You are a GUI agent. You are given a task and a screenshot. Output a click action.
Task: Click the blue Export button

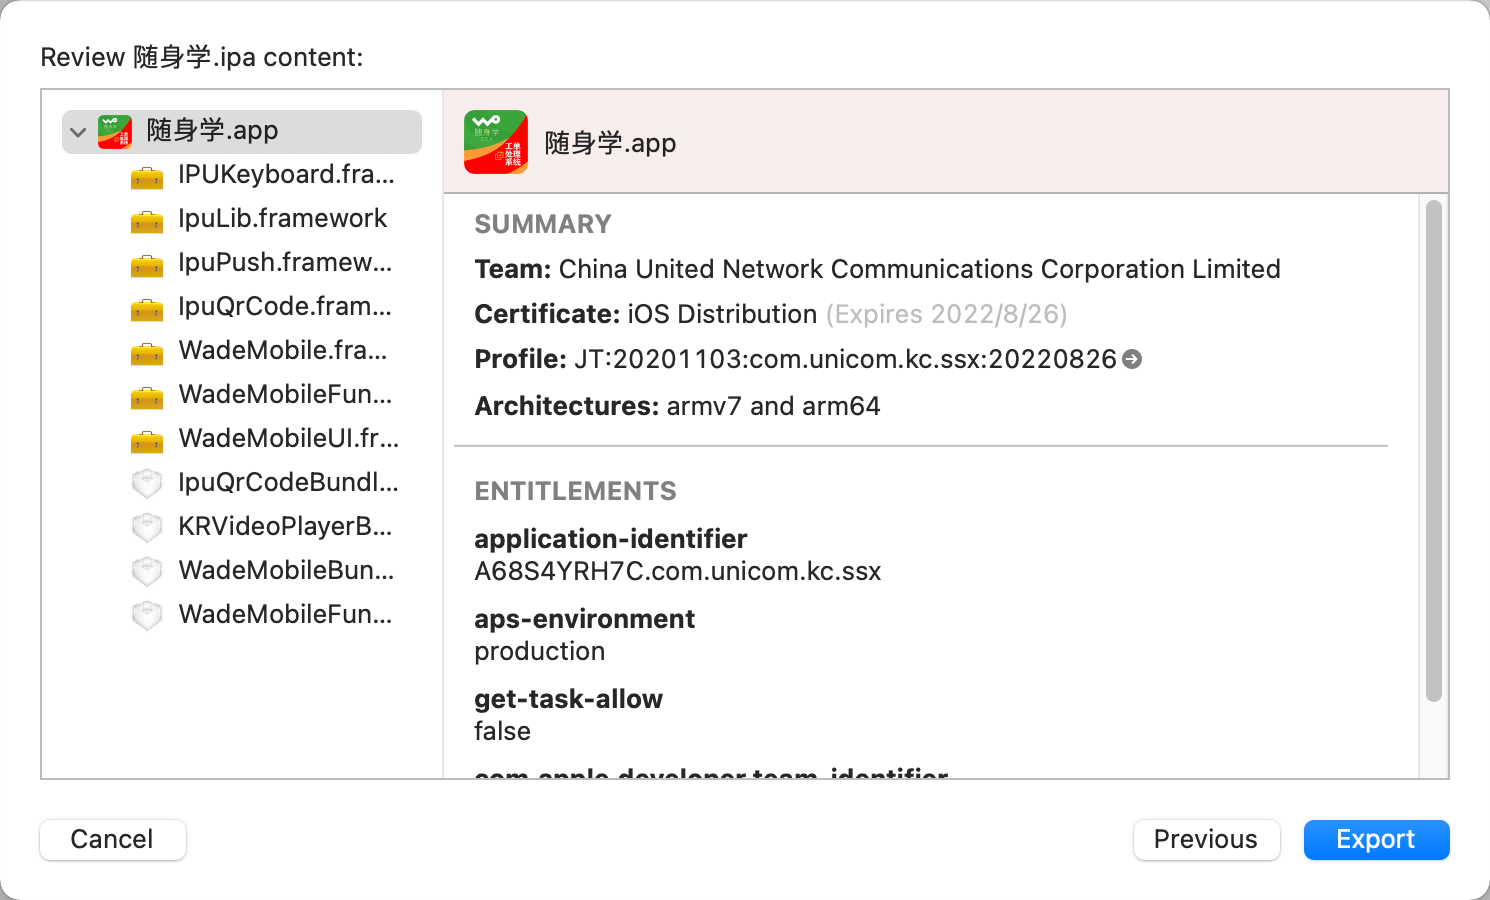click(x=1376, y=839)
